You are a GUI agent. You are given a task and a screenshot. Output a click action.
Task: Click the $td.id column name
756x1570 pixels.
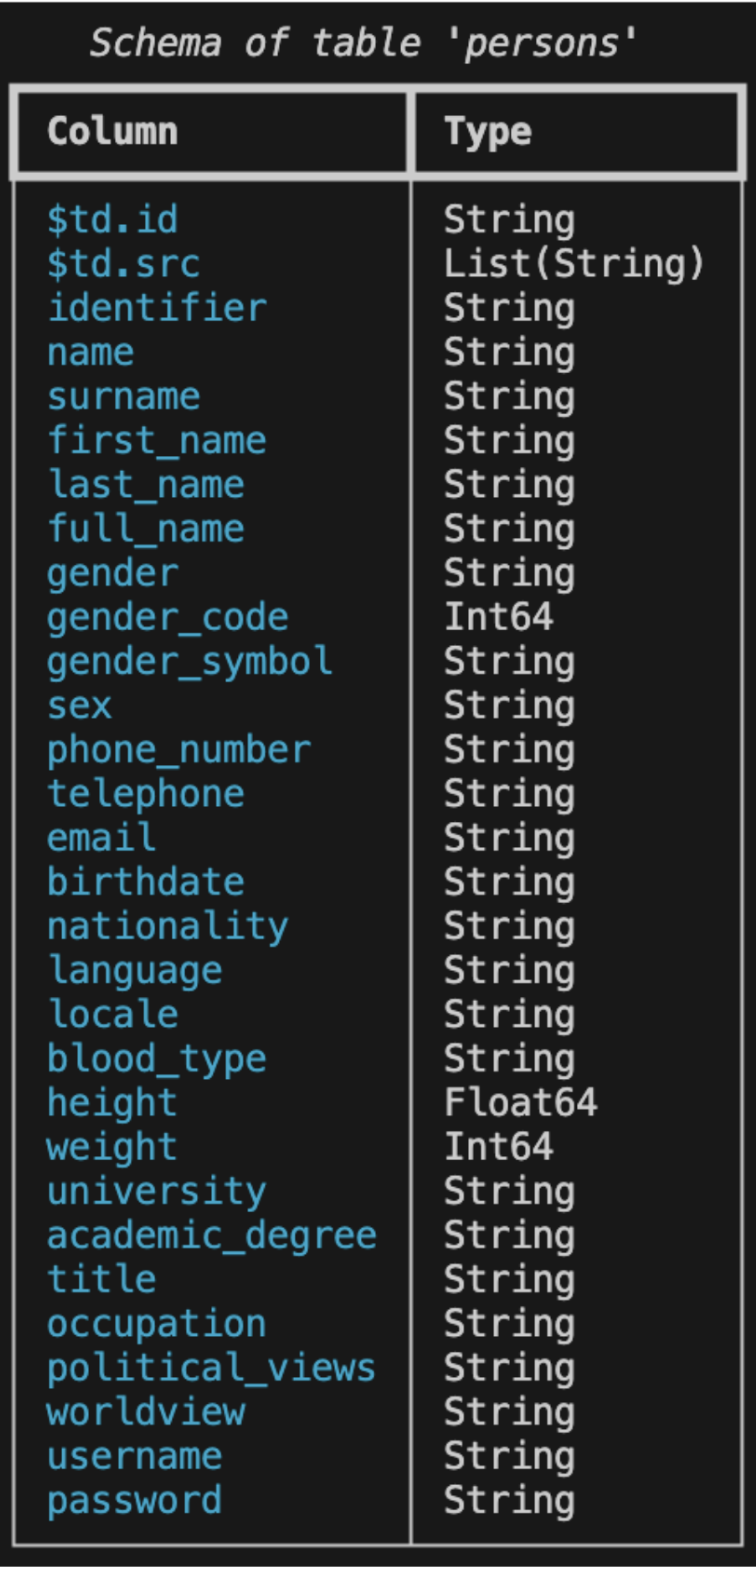112,220
